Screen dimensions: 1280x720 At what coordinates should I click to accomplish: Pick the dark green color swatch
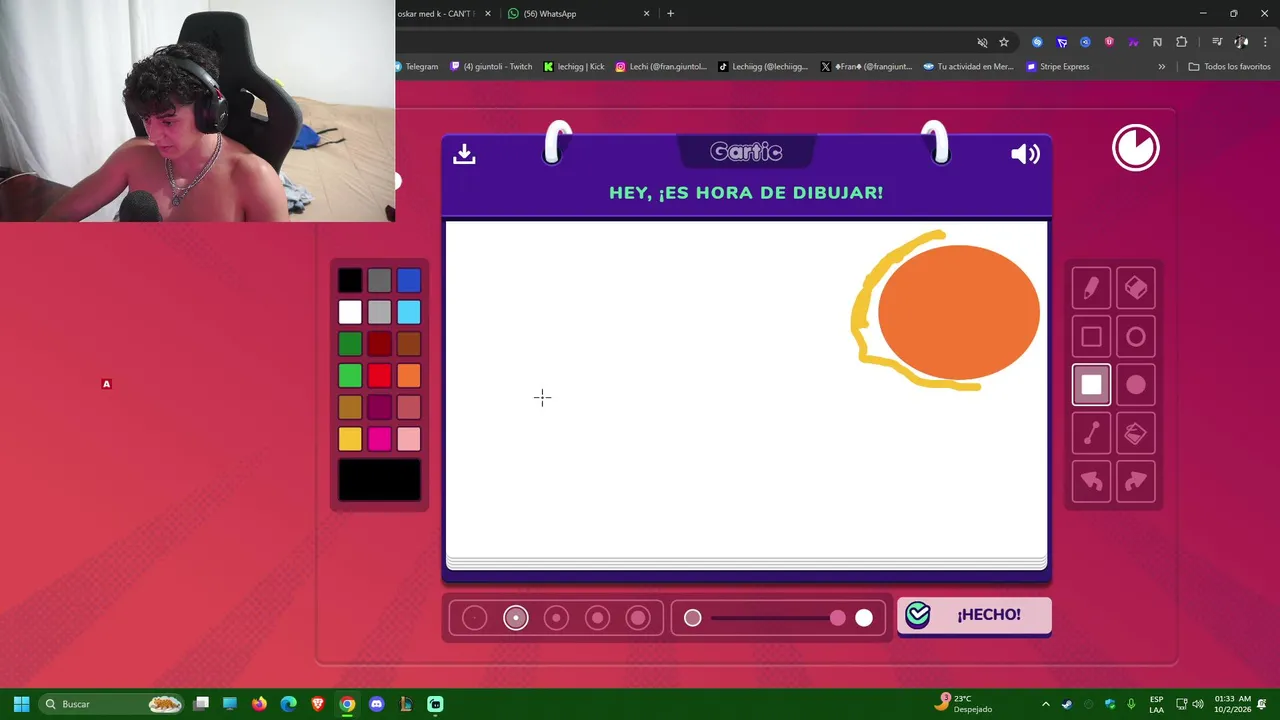350,344
